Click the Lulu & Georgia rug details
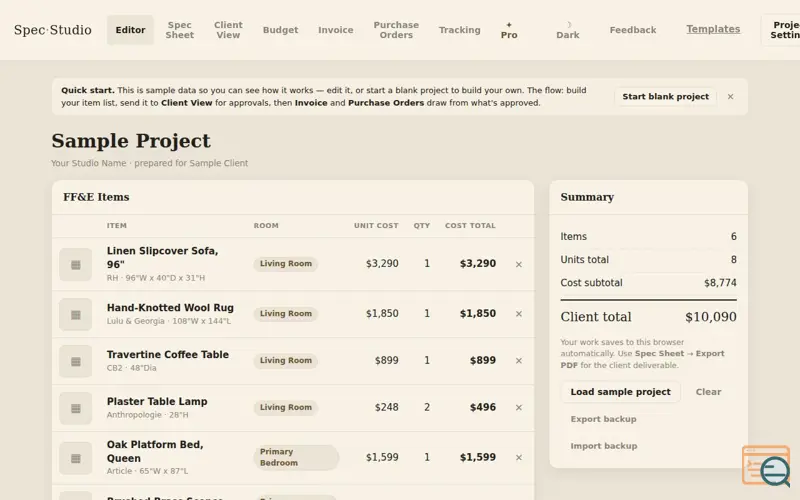Screen dimensions: 800x500 [169, 321]
